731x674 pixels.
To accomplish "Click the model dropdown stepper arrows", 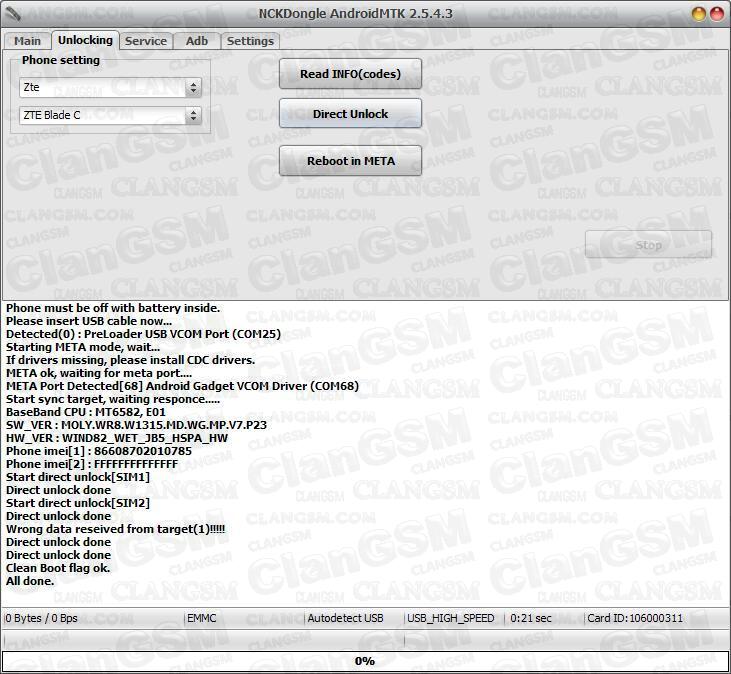I will coord(193,115).
